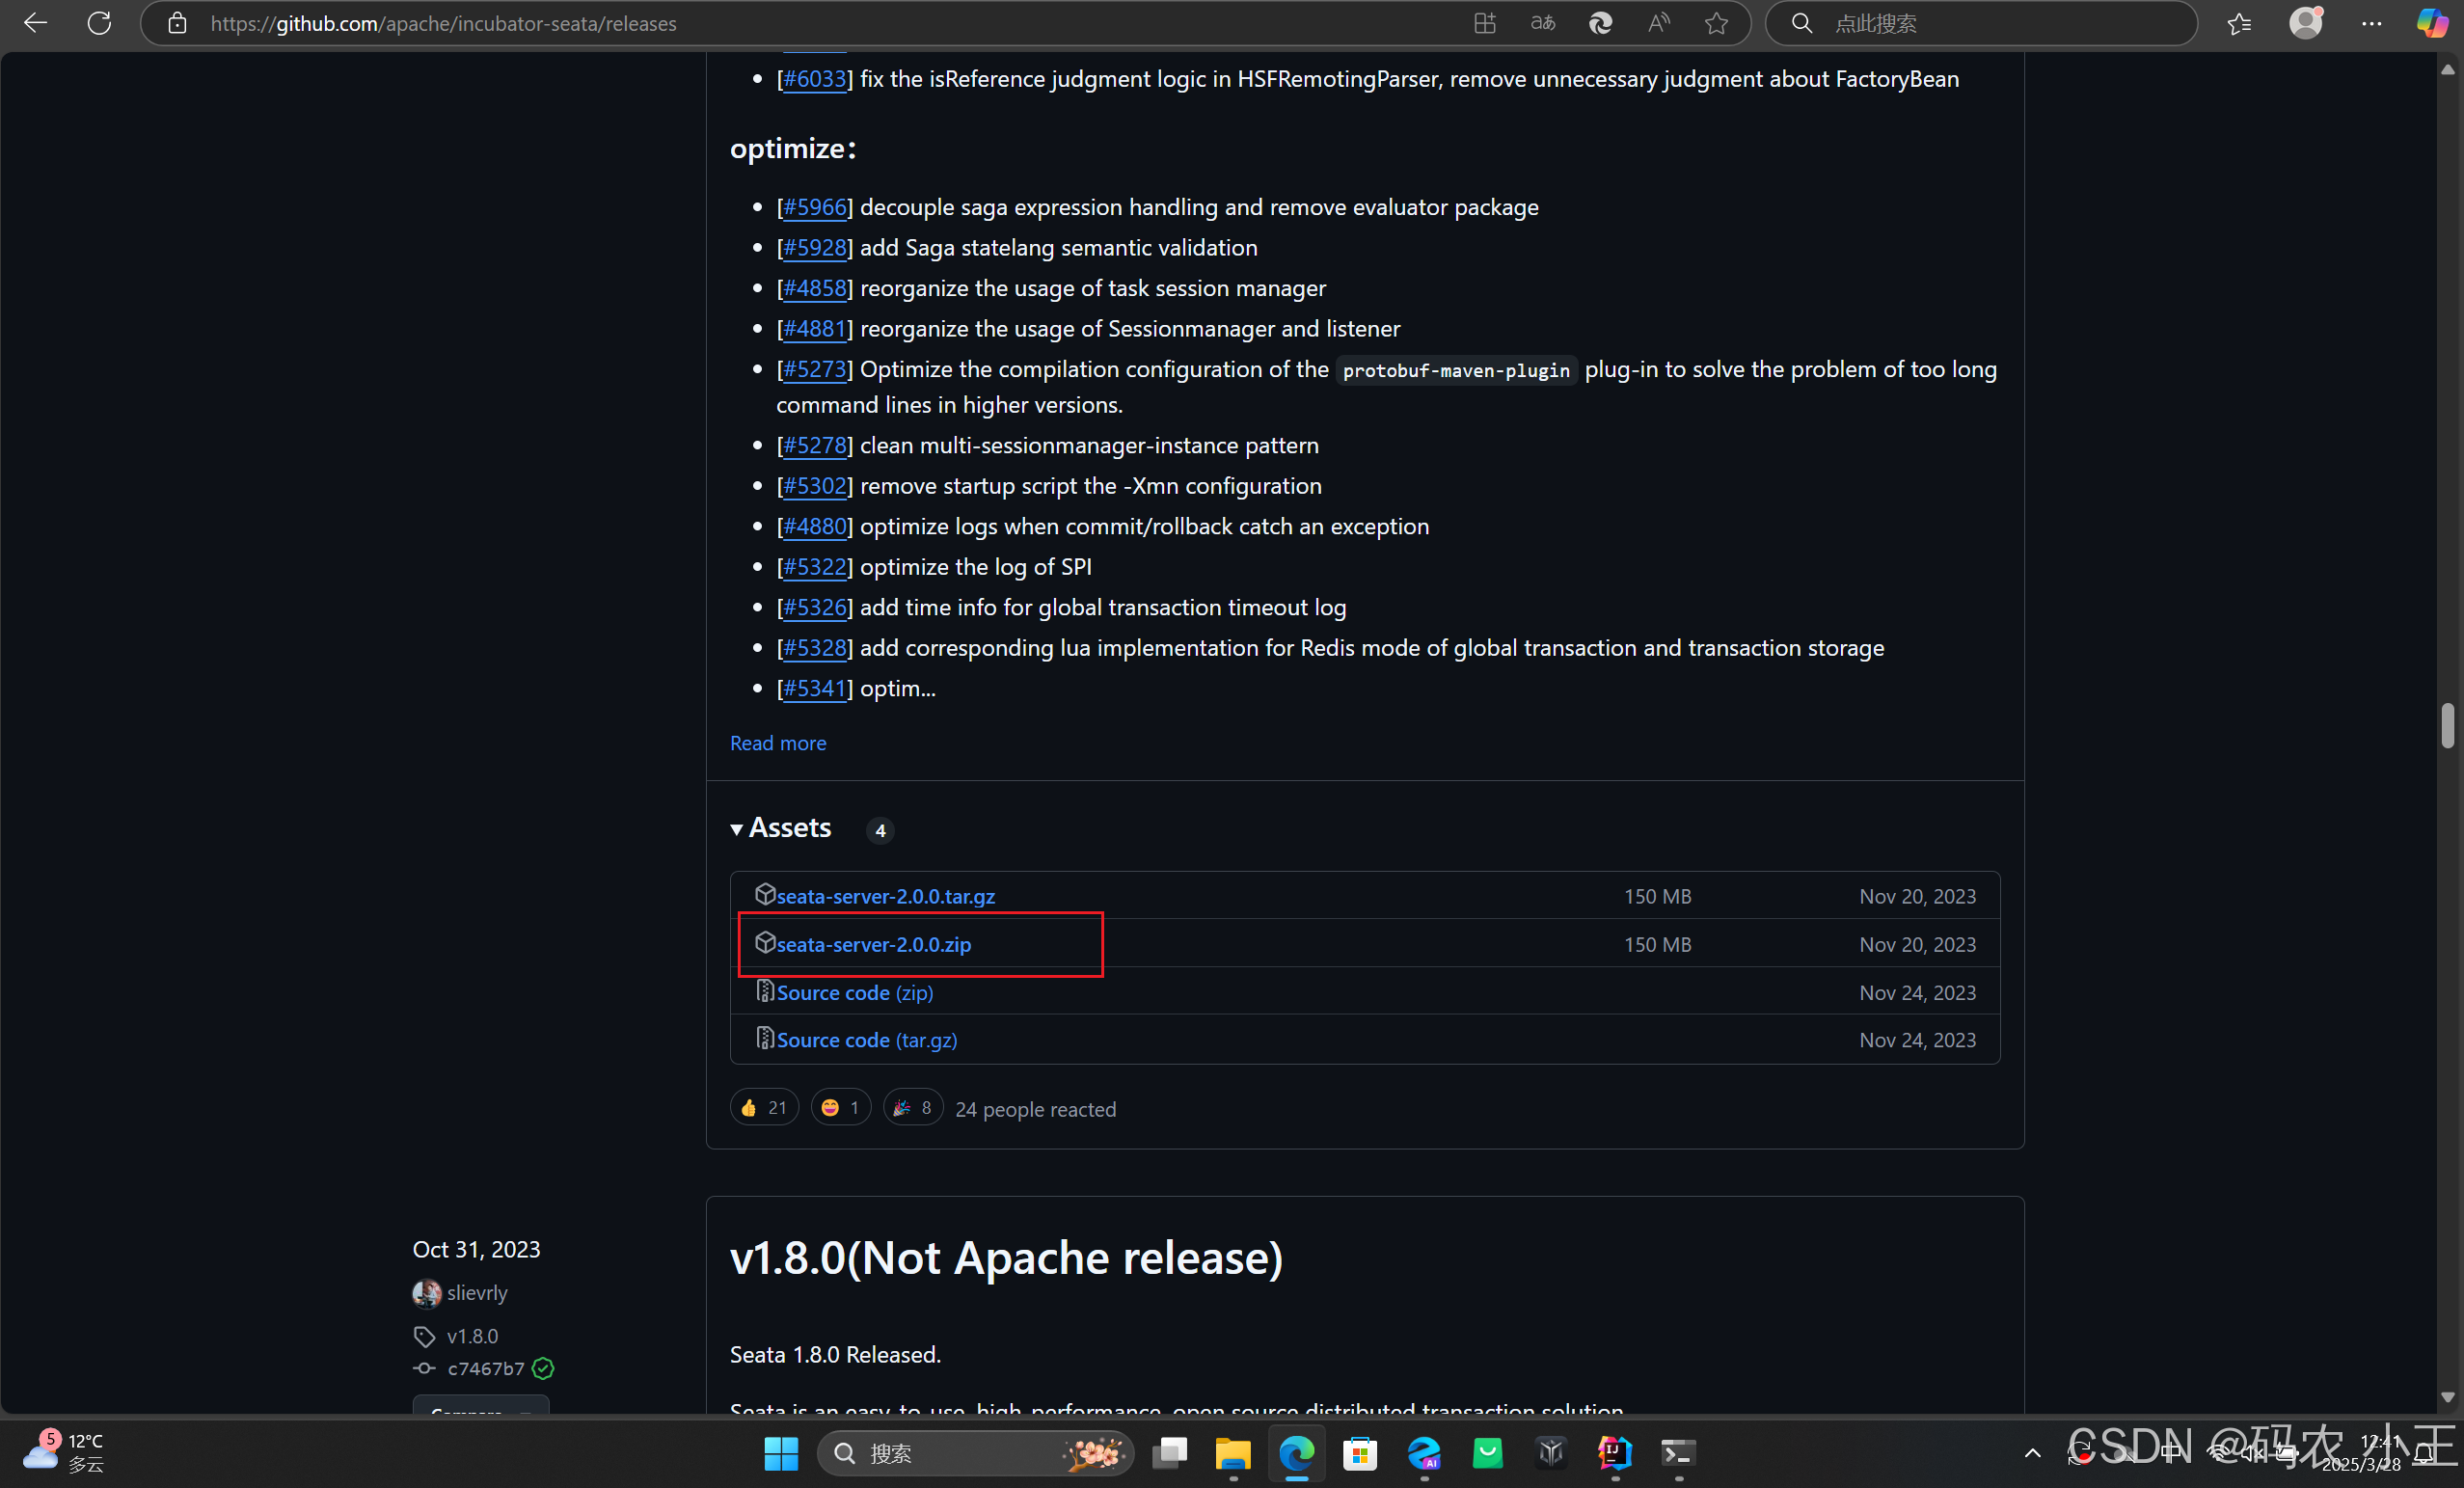The width and height of the screenshot is (2464, 1488).
Task: Reload the page with the refresh icon
Action: 99,23
